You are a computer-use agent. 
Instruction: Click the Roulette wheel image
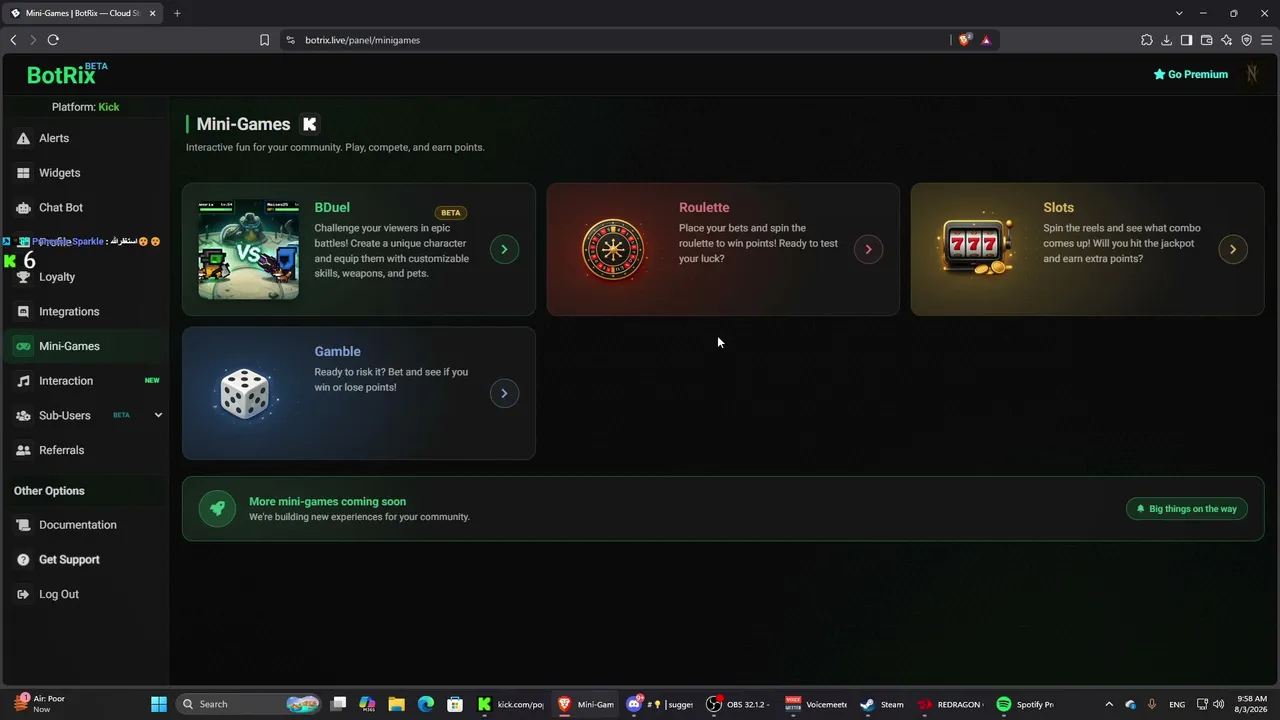[x=613, y=249]
